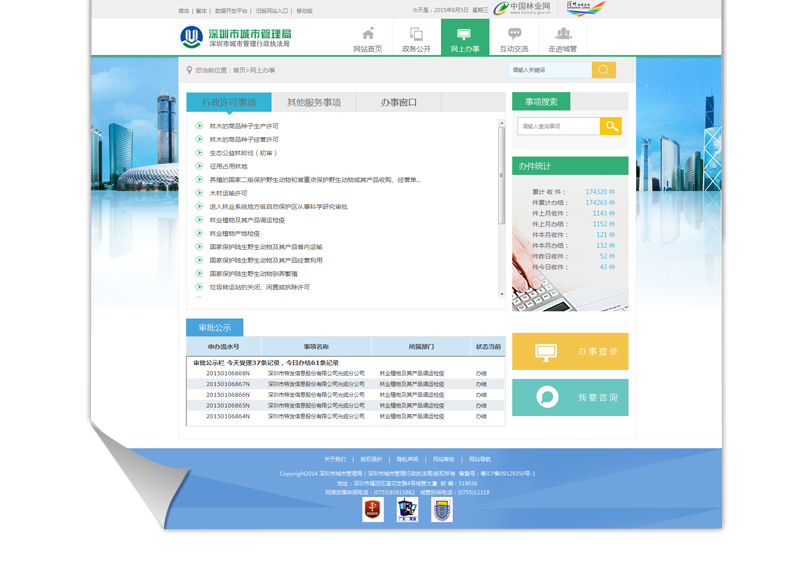809x564 pixels.
Task: Click the red shield badge in footer
Action: pyautogui.click(x=373, y=509)
